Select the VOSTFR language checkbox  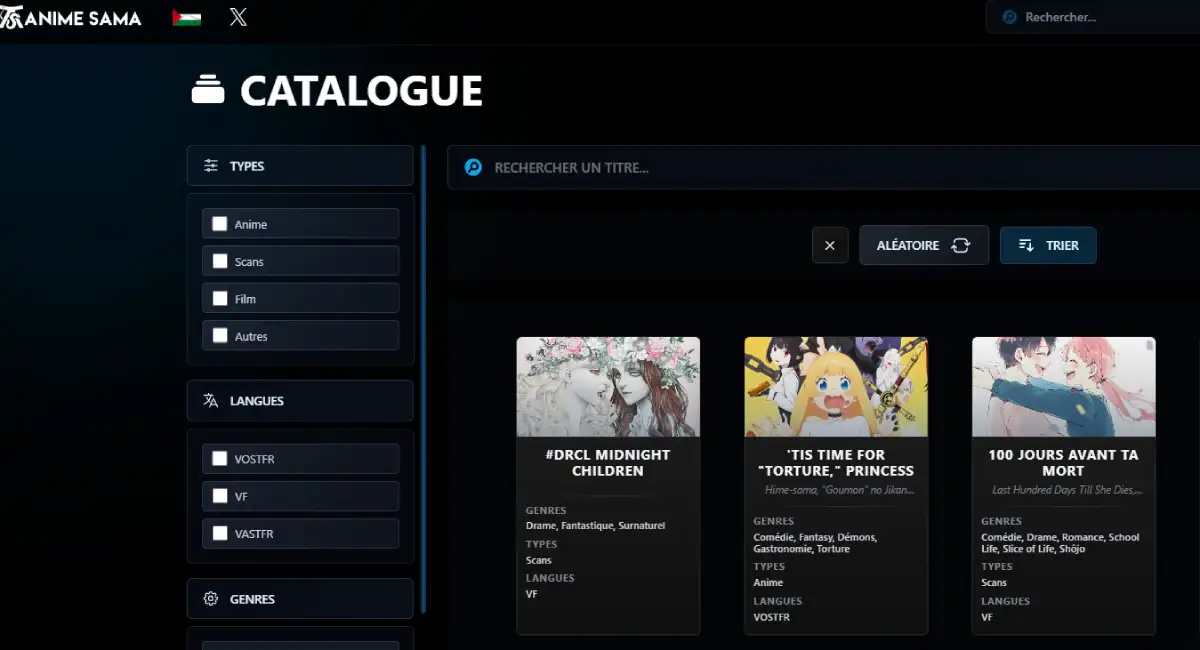220,459
